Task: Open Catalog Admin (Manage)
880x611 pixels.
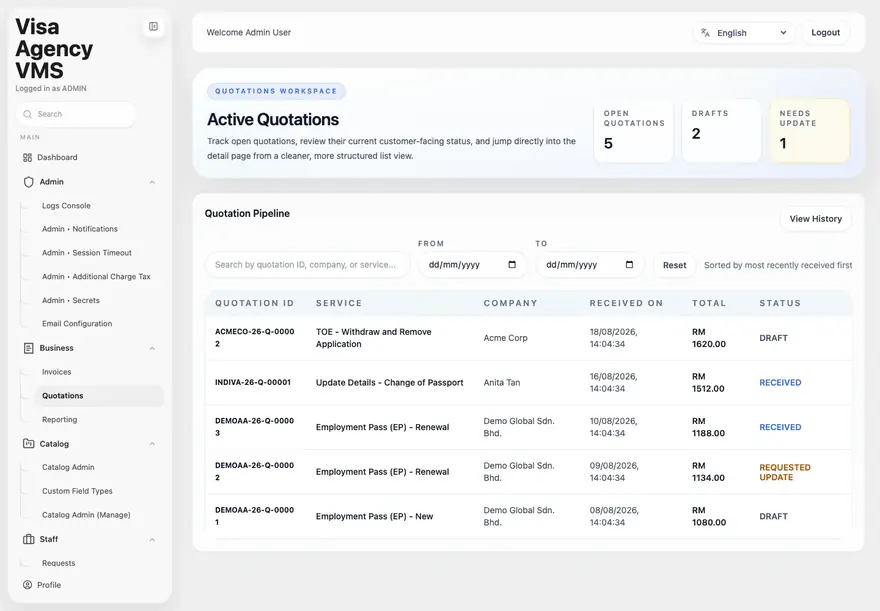Action: (86, 514)
